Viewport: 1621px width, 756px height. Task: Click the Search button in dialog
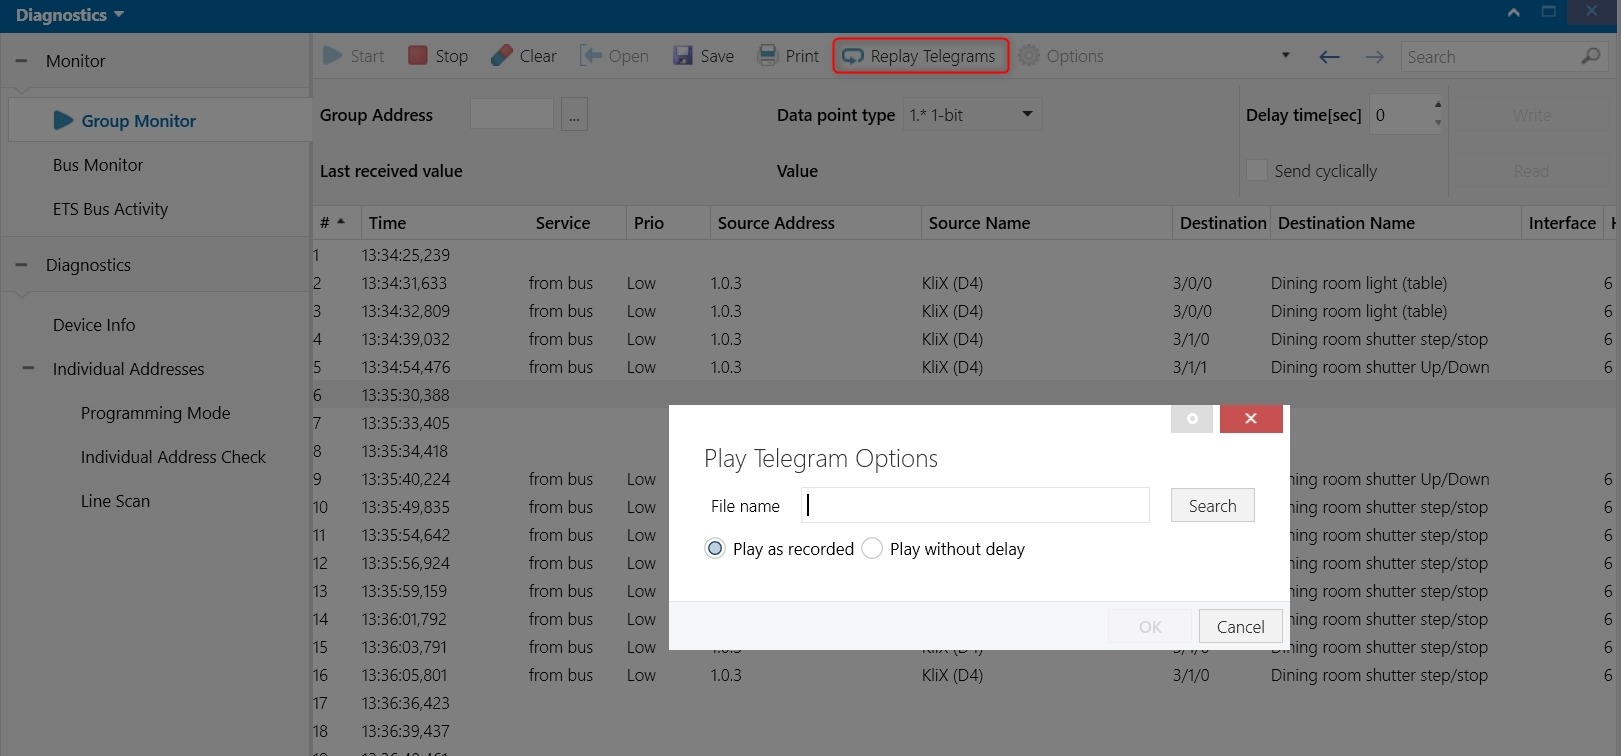point(1212,506)
